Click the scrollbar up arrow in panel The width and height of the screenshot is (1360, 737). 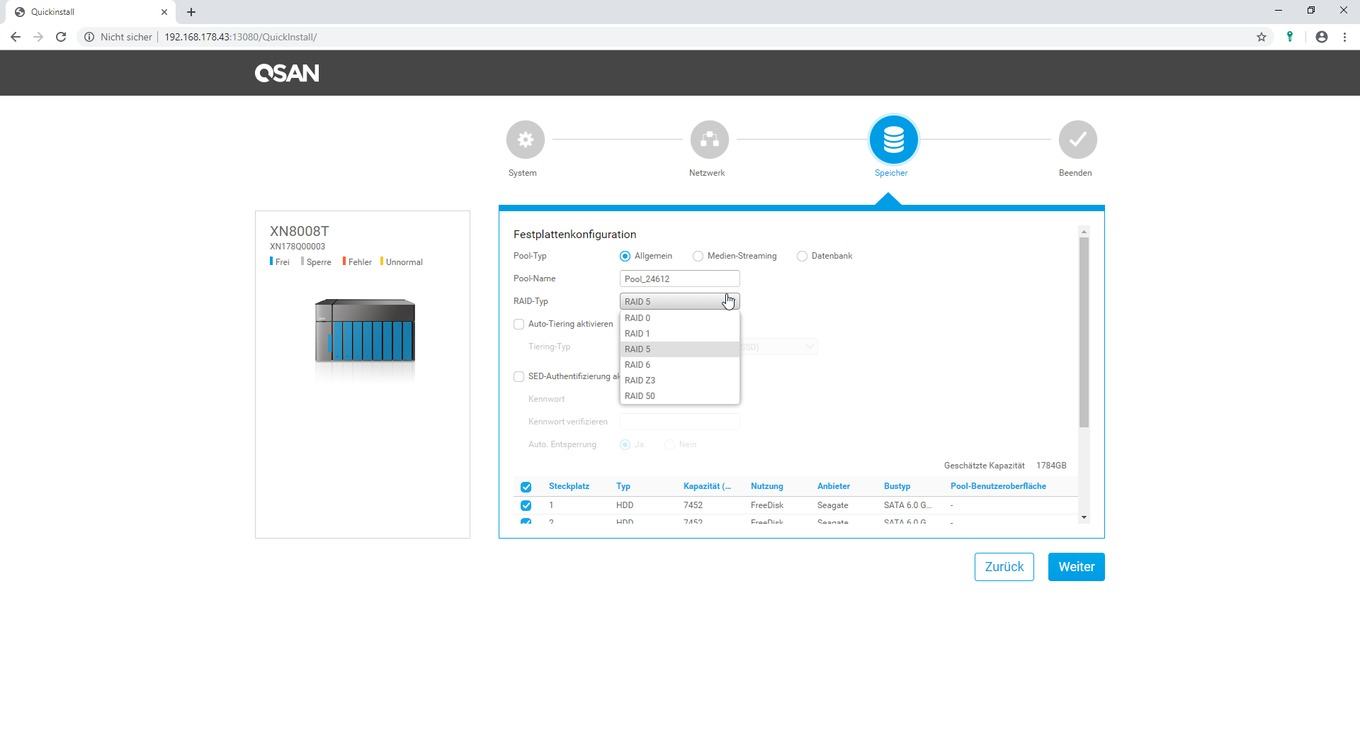1084,232
